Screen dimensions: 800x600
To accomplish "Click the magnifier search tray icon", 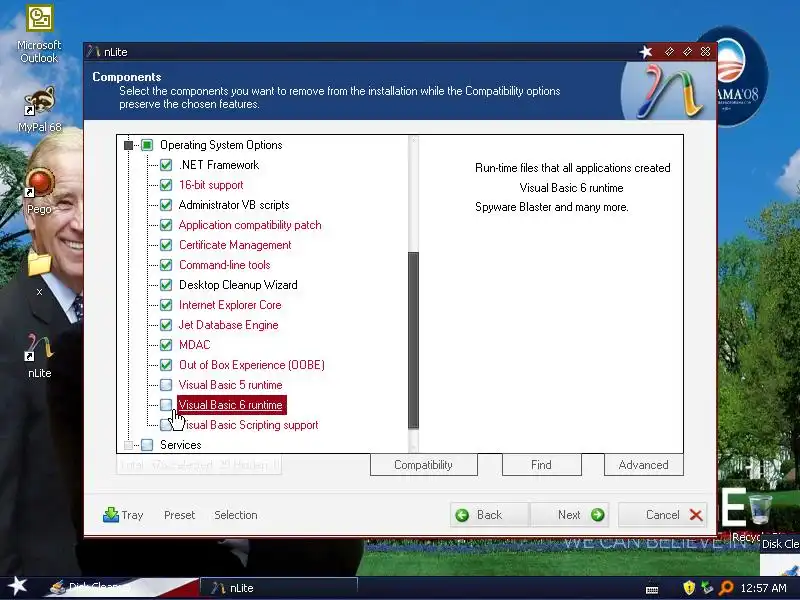I will 726,588.
